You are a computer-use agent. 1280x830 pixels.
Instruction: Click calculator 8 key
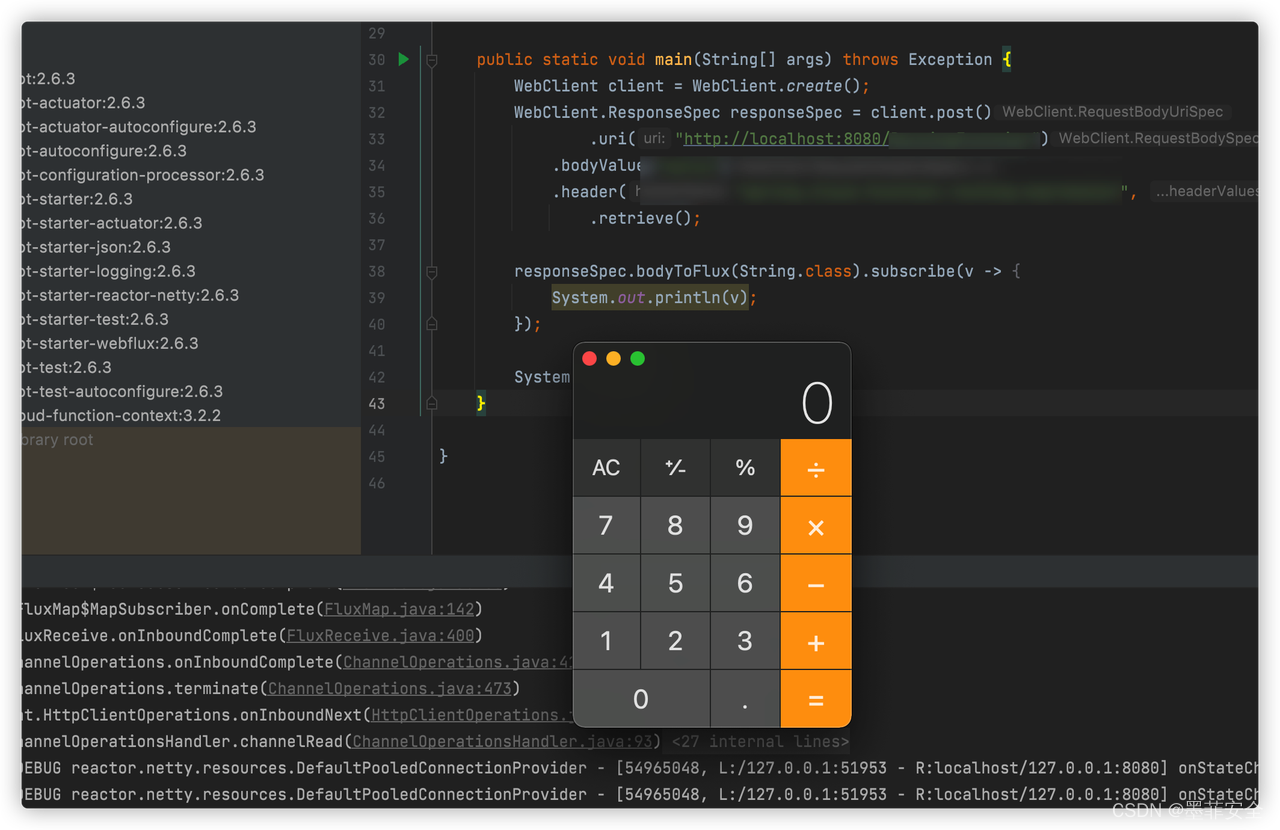click(x=675, y=526)
